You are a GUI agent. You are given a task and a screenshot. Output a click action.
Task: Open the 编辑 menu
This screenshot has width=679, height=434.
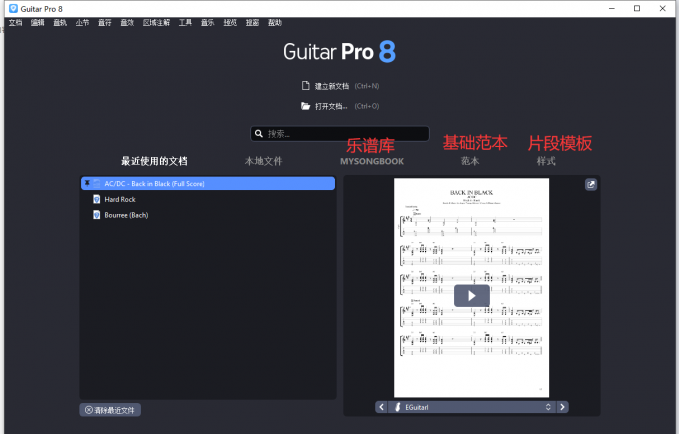pyautogui.click(x=38, y=23)
